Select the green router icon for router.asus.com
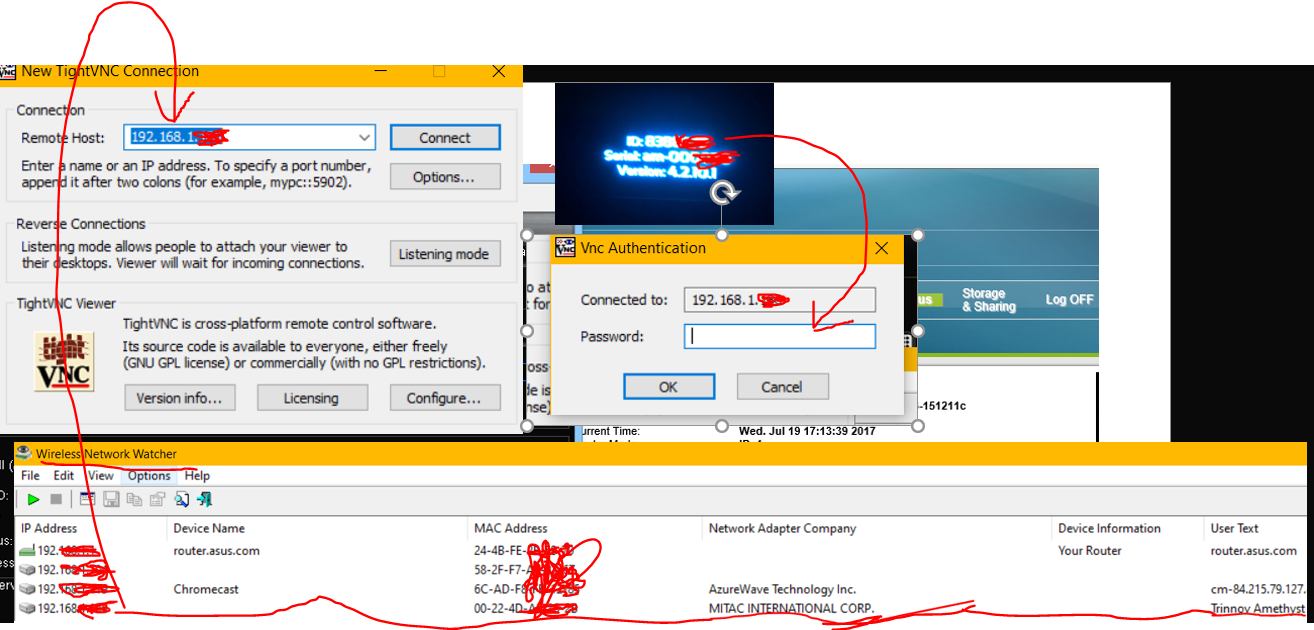This screenshot has width=1314, height=630. click(x=26, y=551)
